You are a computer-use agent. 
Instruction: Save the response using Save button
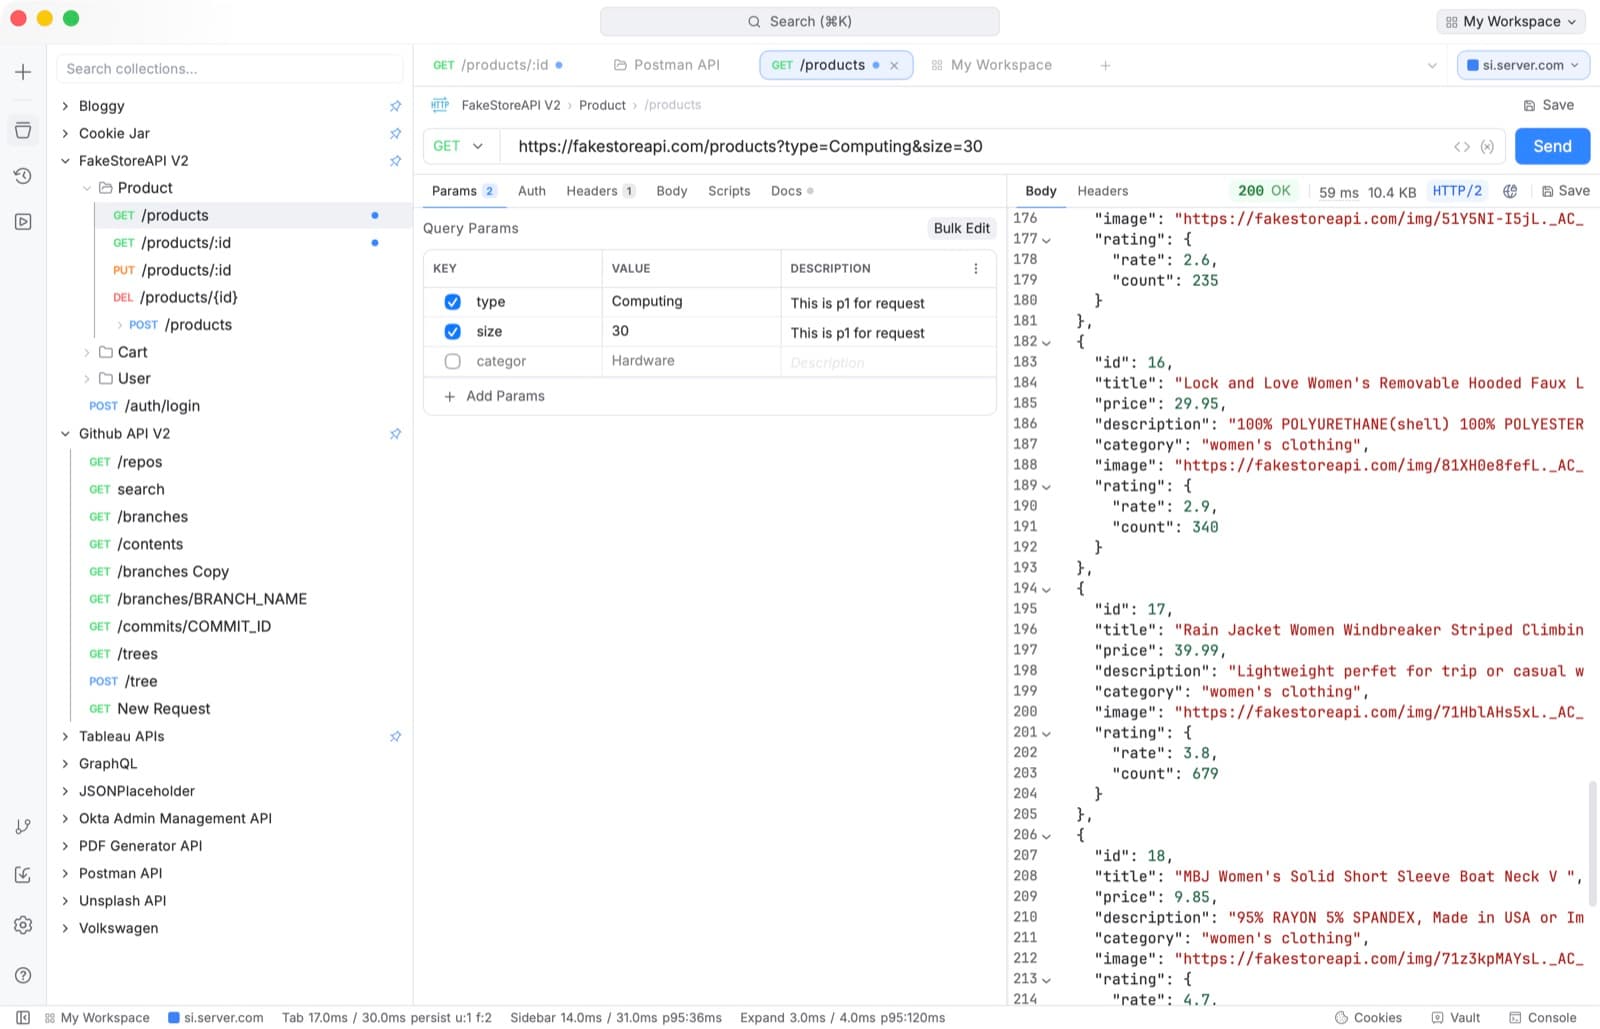(1565, 191)
